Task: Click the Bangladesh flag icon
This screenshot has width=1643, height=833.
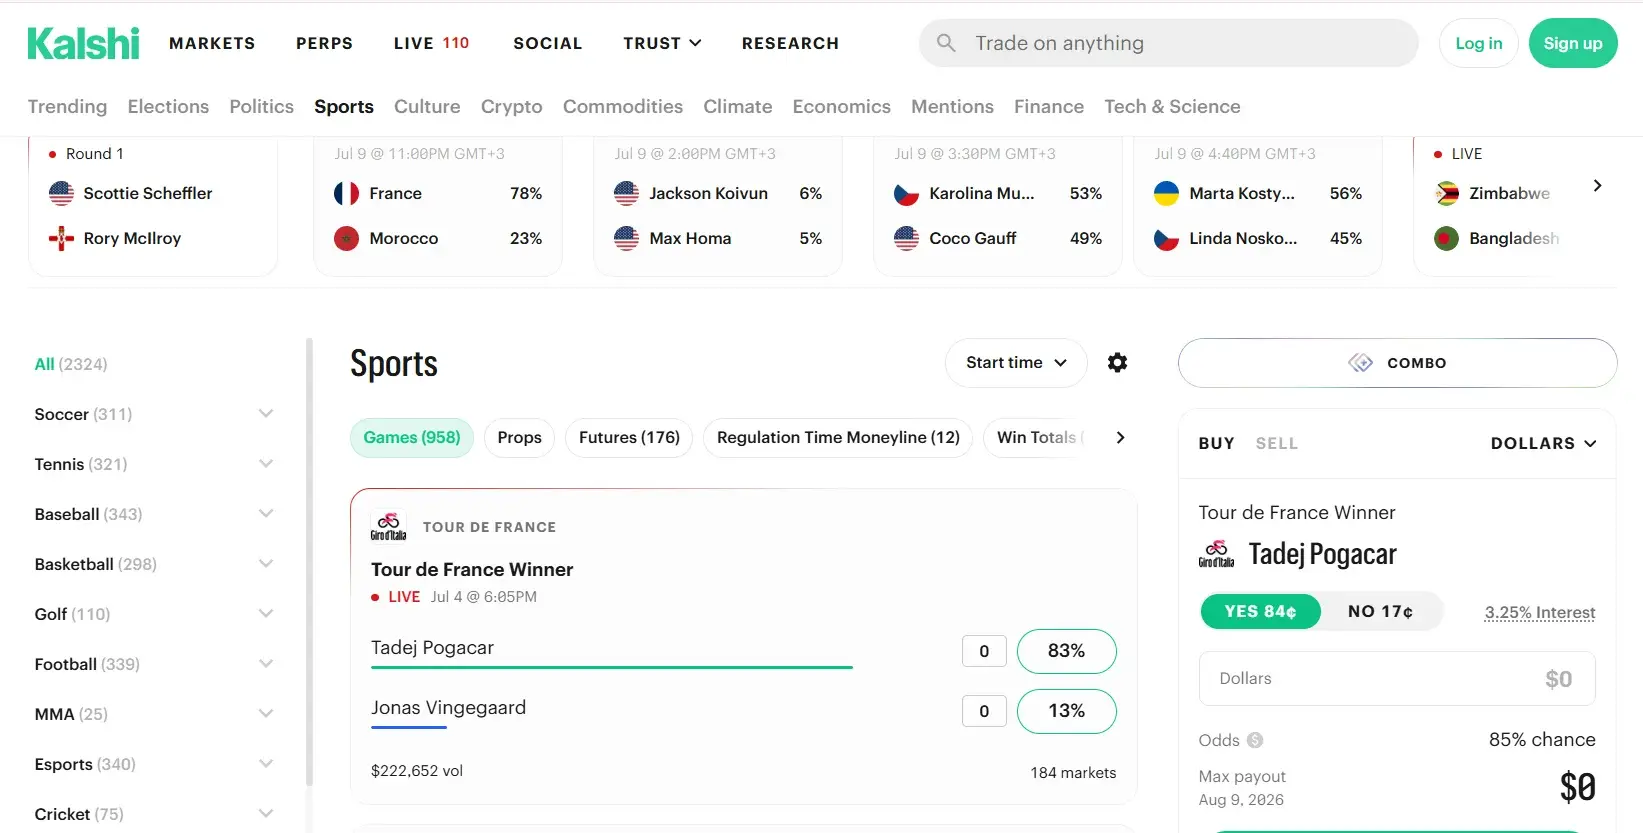Action: (x=1446, y=238)
